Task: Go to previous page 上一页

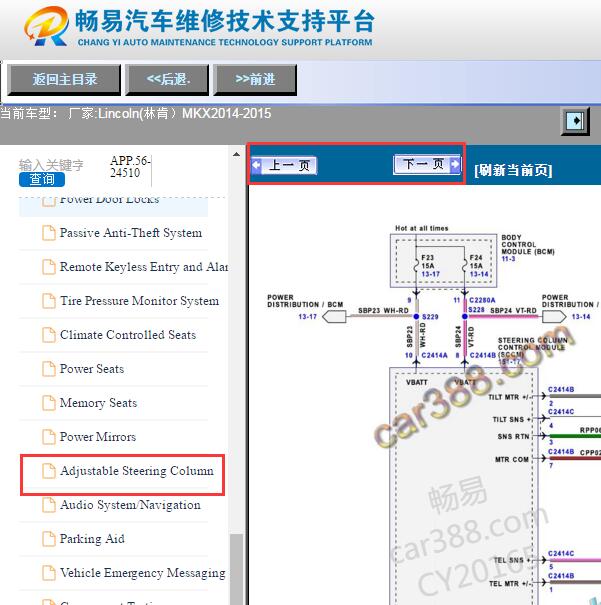Action: point(284,166)
